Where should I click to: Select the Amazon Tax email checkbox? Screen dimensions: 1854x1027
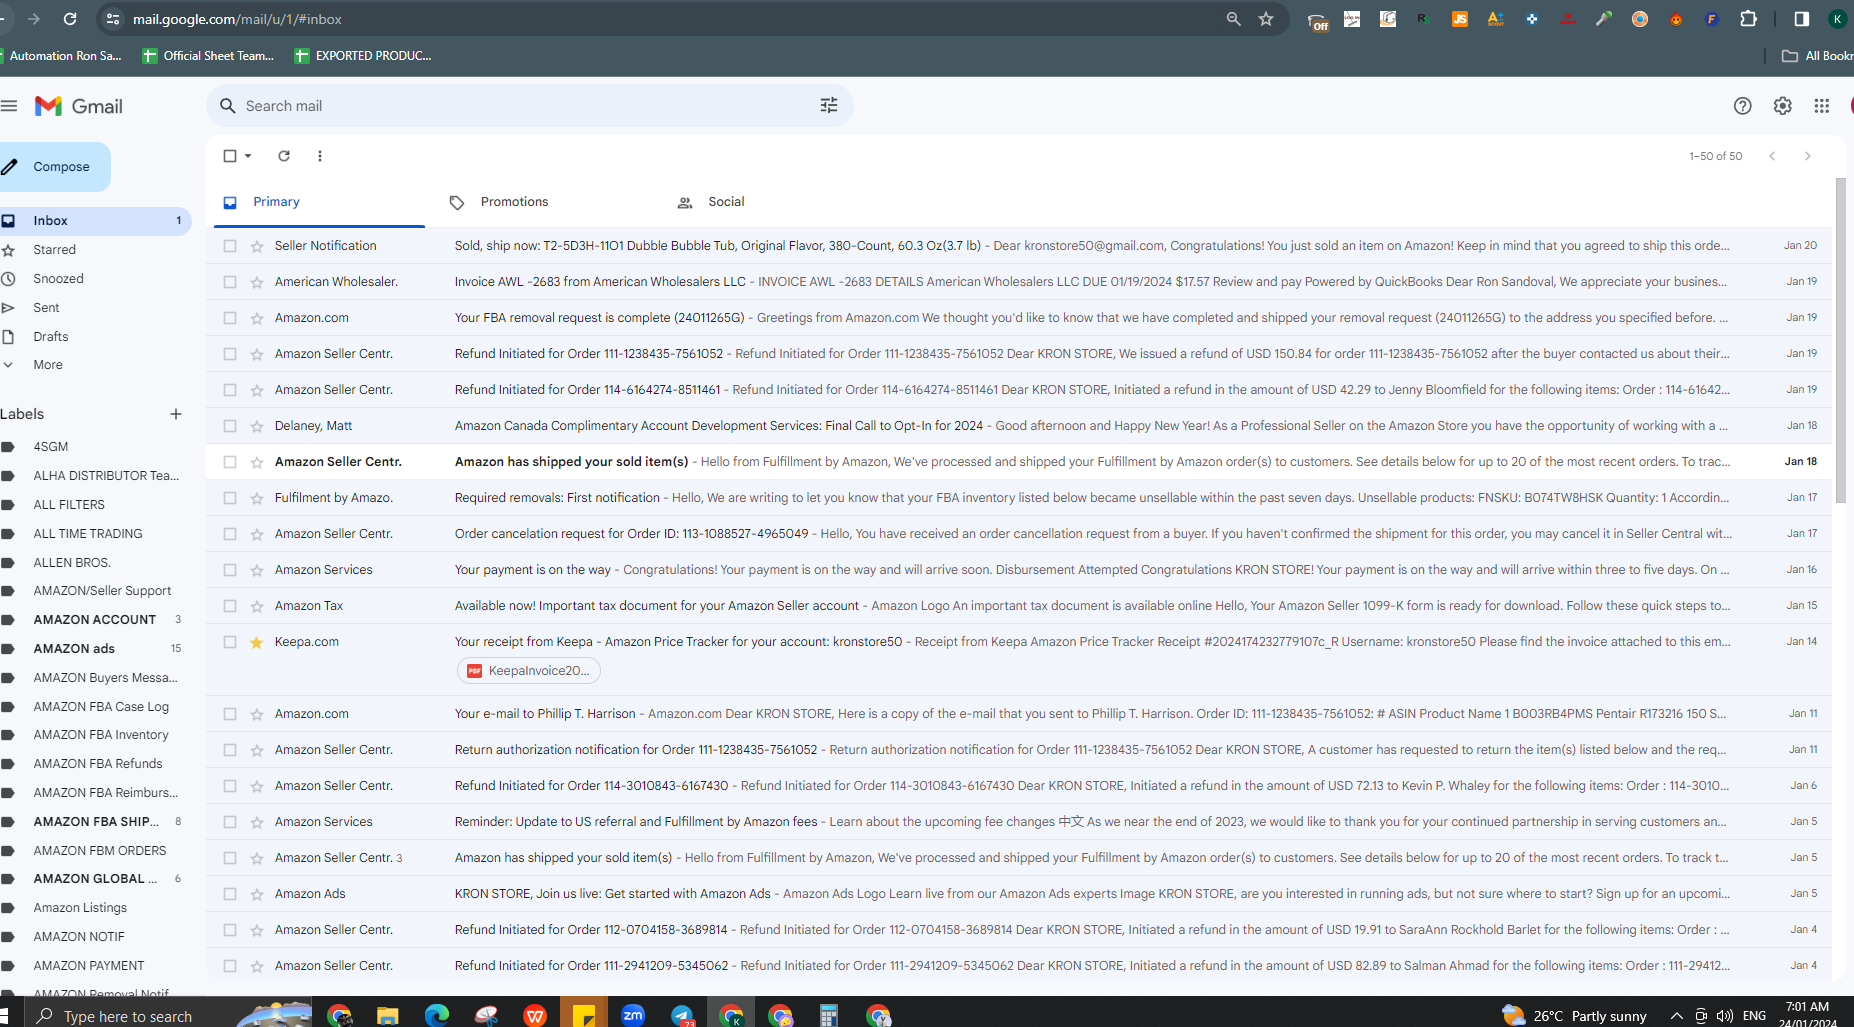click(230, 606)
